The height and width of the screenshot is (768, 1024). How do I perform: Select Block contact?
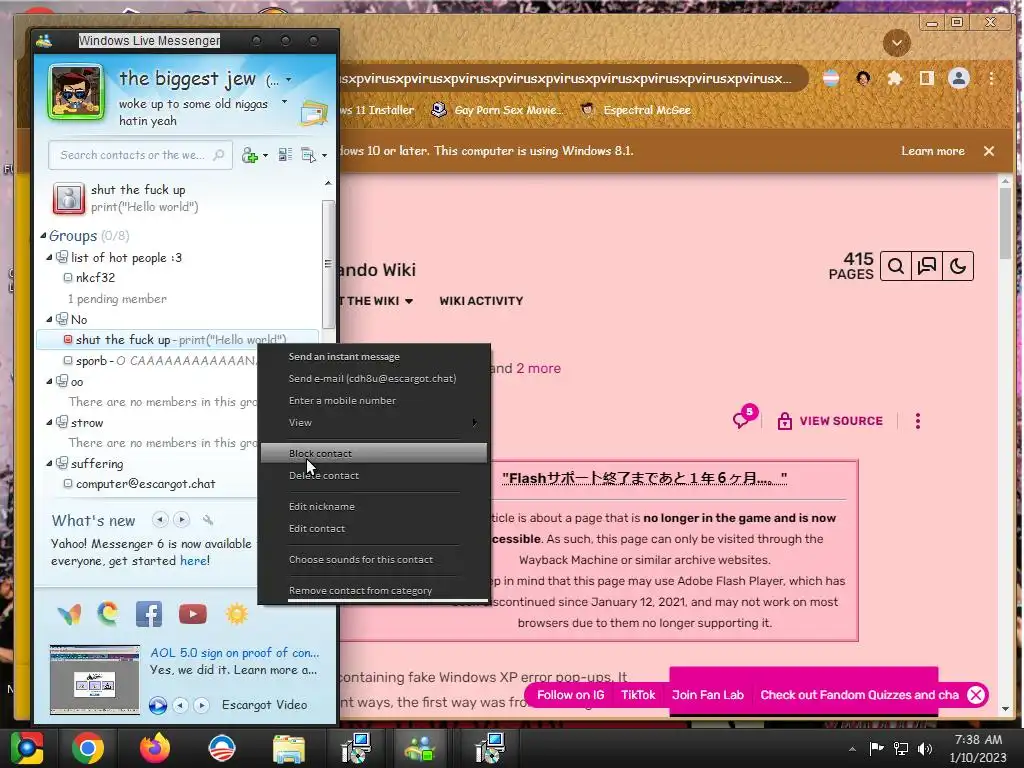(x=374, y=453)
